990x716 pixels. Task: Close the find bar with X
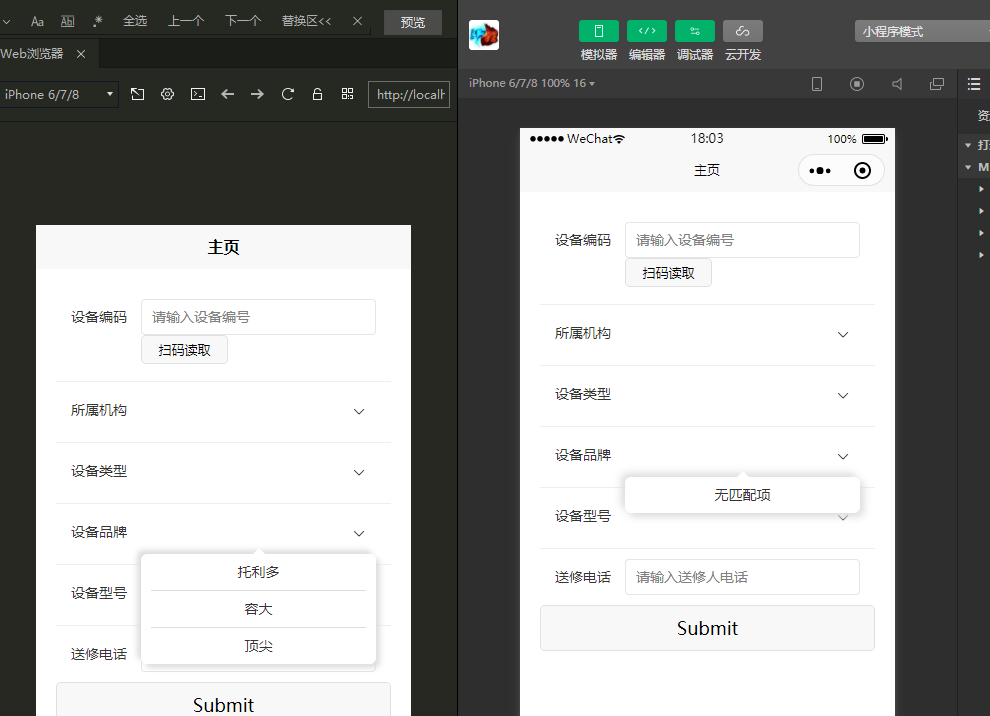tap(357, 21)
